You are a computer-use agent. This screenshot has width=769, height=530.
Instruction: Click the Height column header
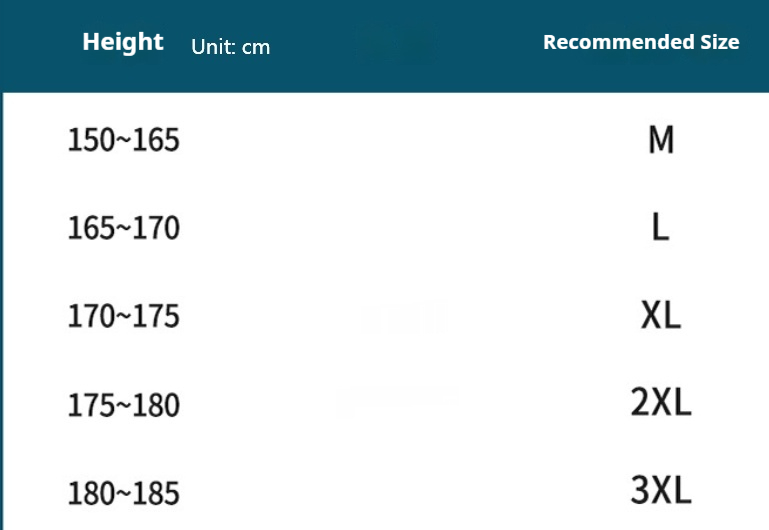tap(123, 42)
